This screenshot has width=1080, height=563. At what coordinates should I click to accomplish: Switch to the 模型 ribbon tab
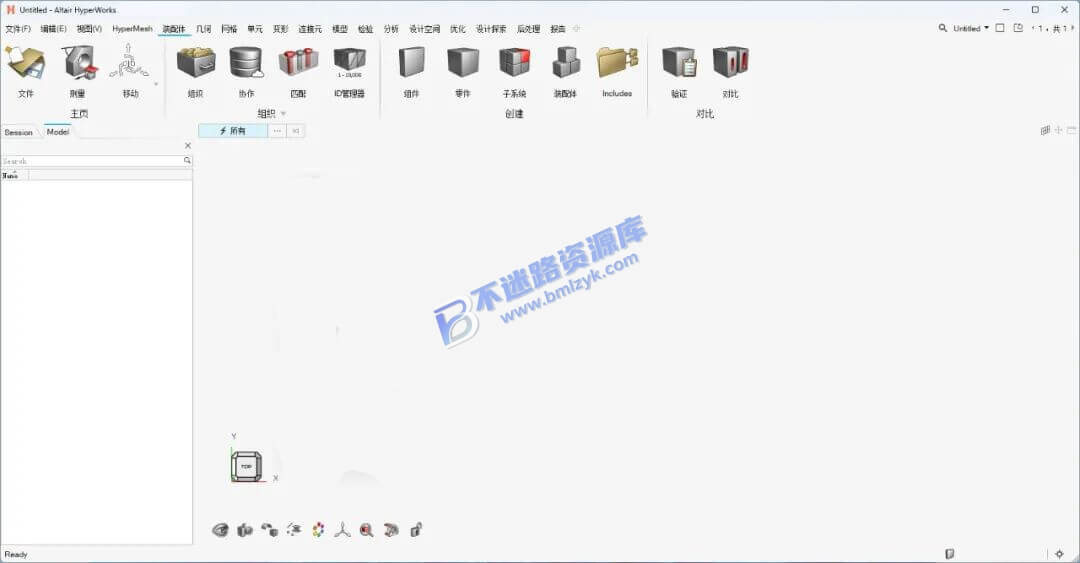(340, 29)
